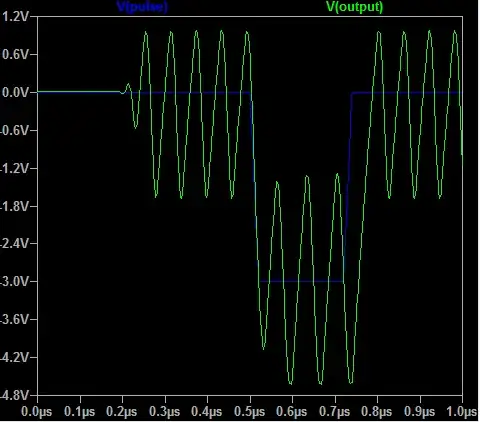Click the -4.8V vertical axis label
Viewport: 480px width, 422px height.
15,396
